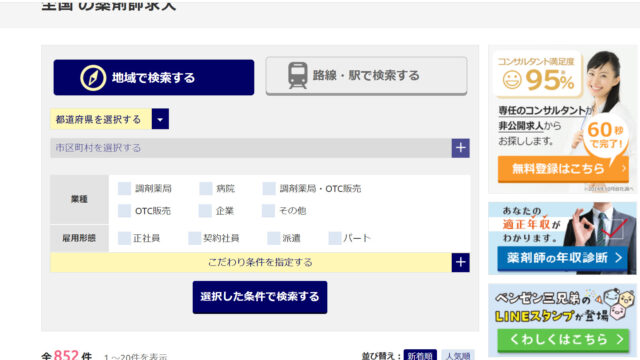Click the ベンゼン三兄弟 LINE stamp banner image
The image size is (640, 360).
pos(562,320)
